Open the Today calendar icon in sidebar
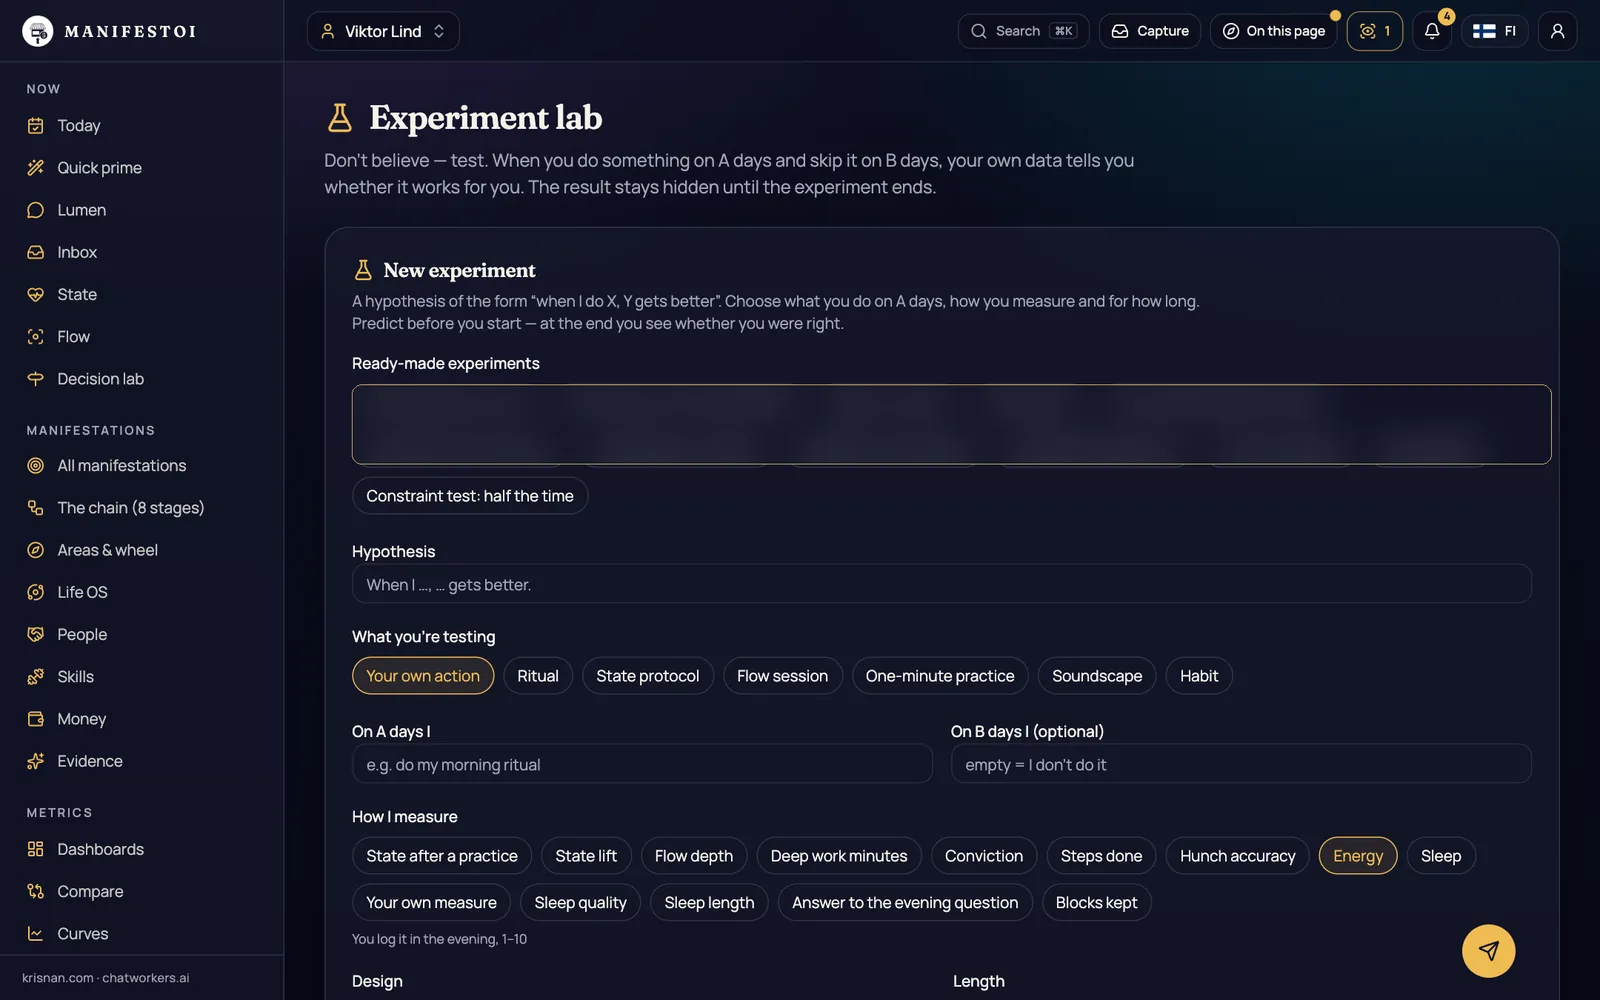The width and height of the screenshot is (1600, 1000). (36, 126)
